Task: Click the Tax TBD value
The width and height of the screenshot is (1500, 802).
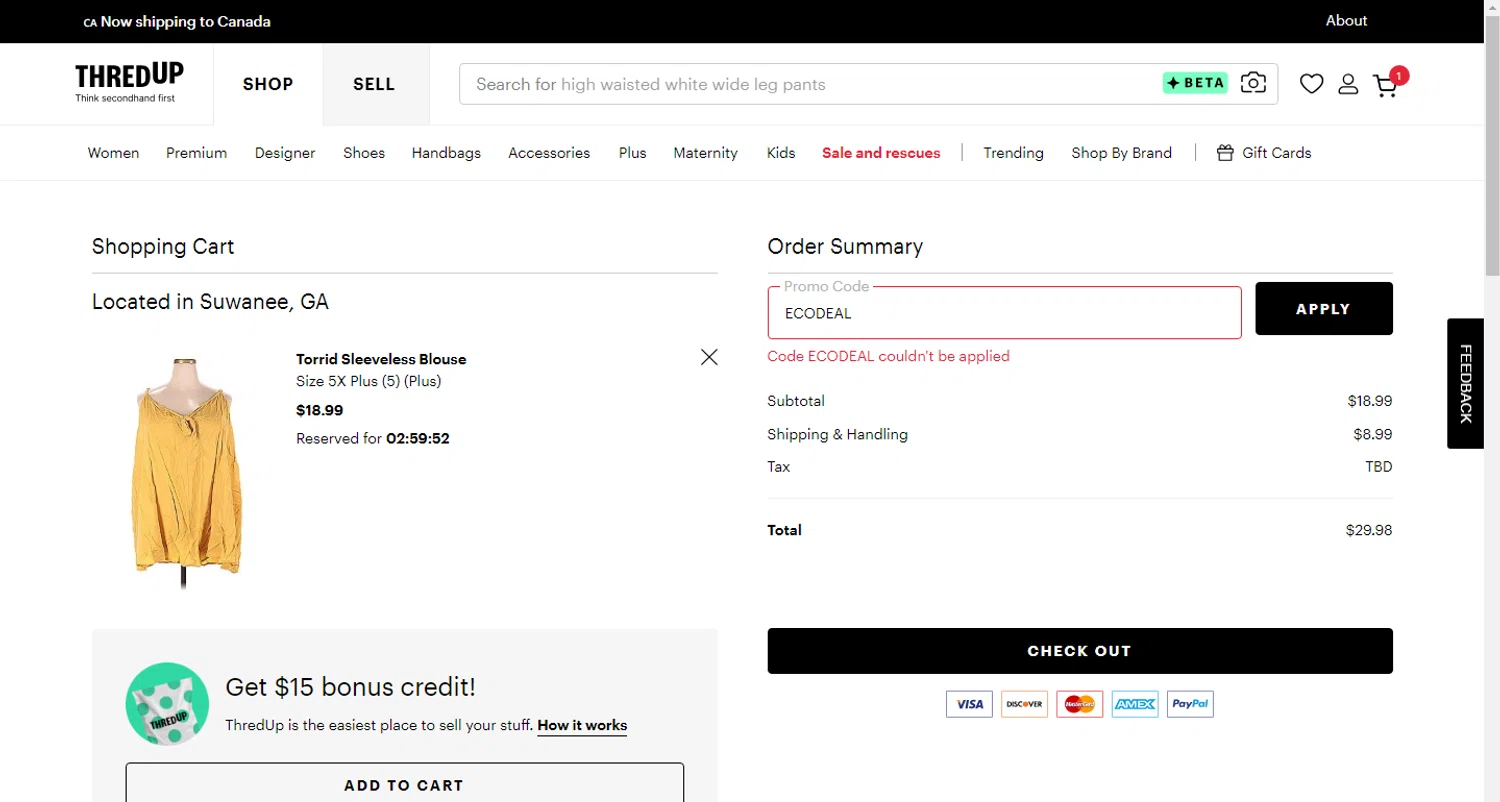Action: [1379, 467]
